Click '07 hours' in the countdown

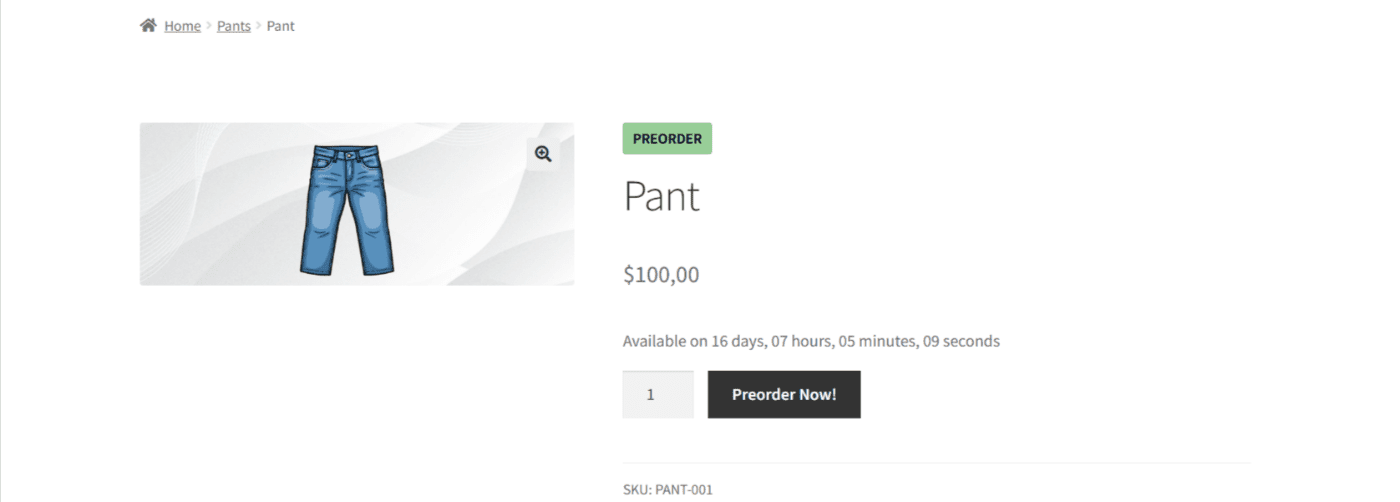(x=802, y=341)
